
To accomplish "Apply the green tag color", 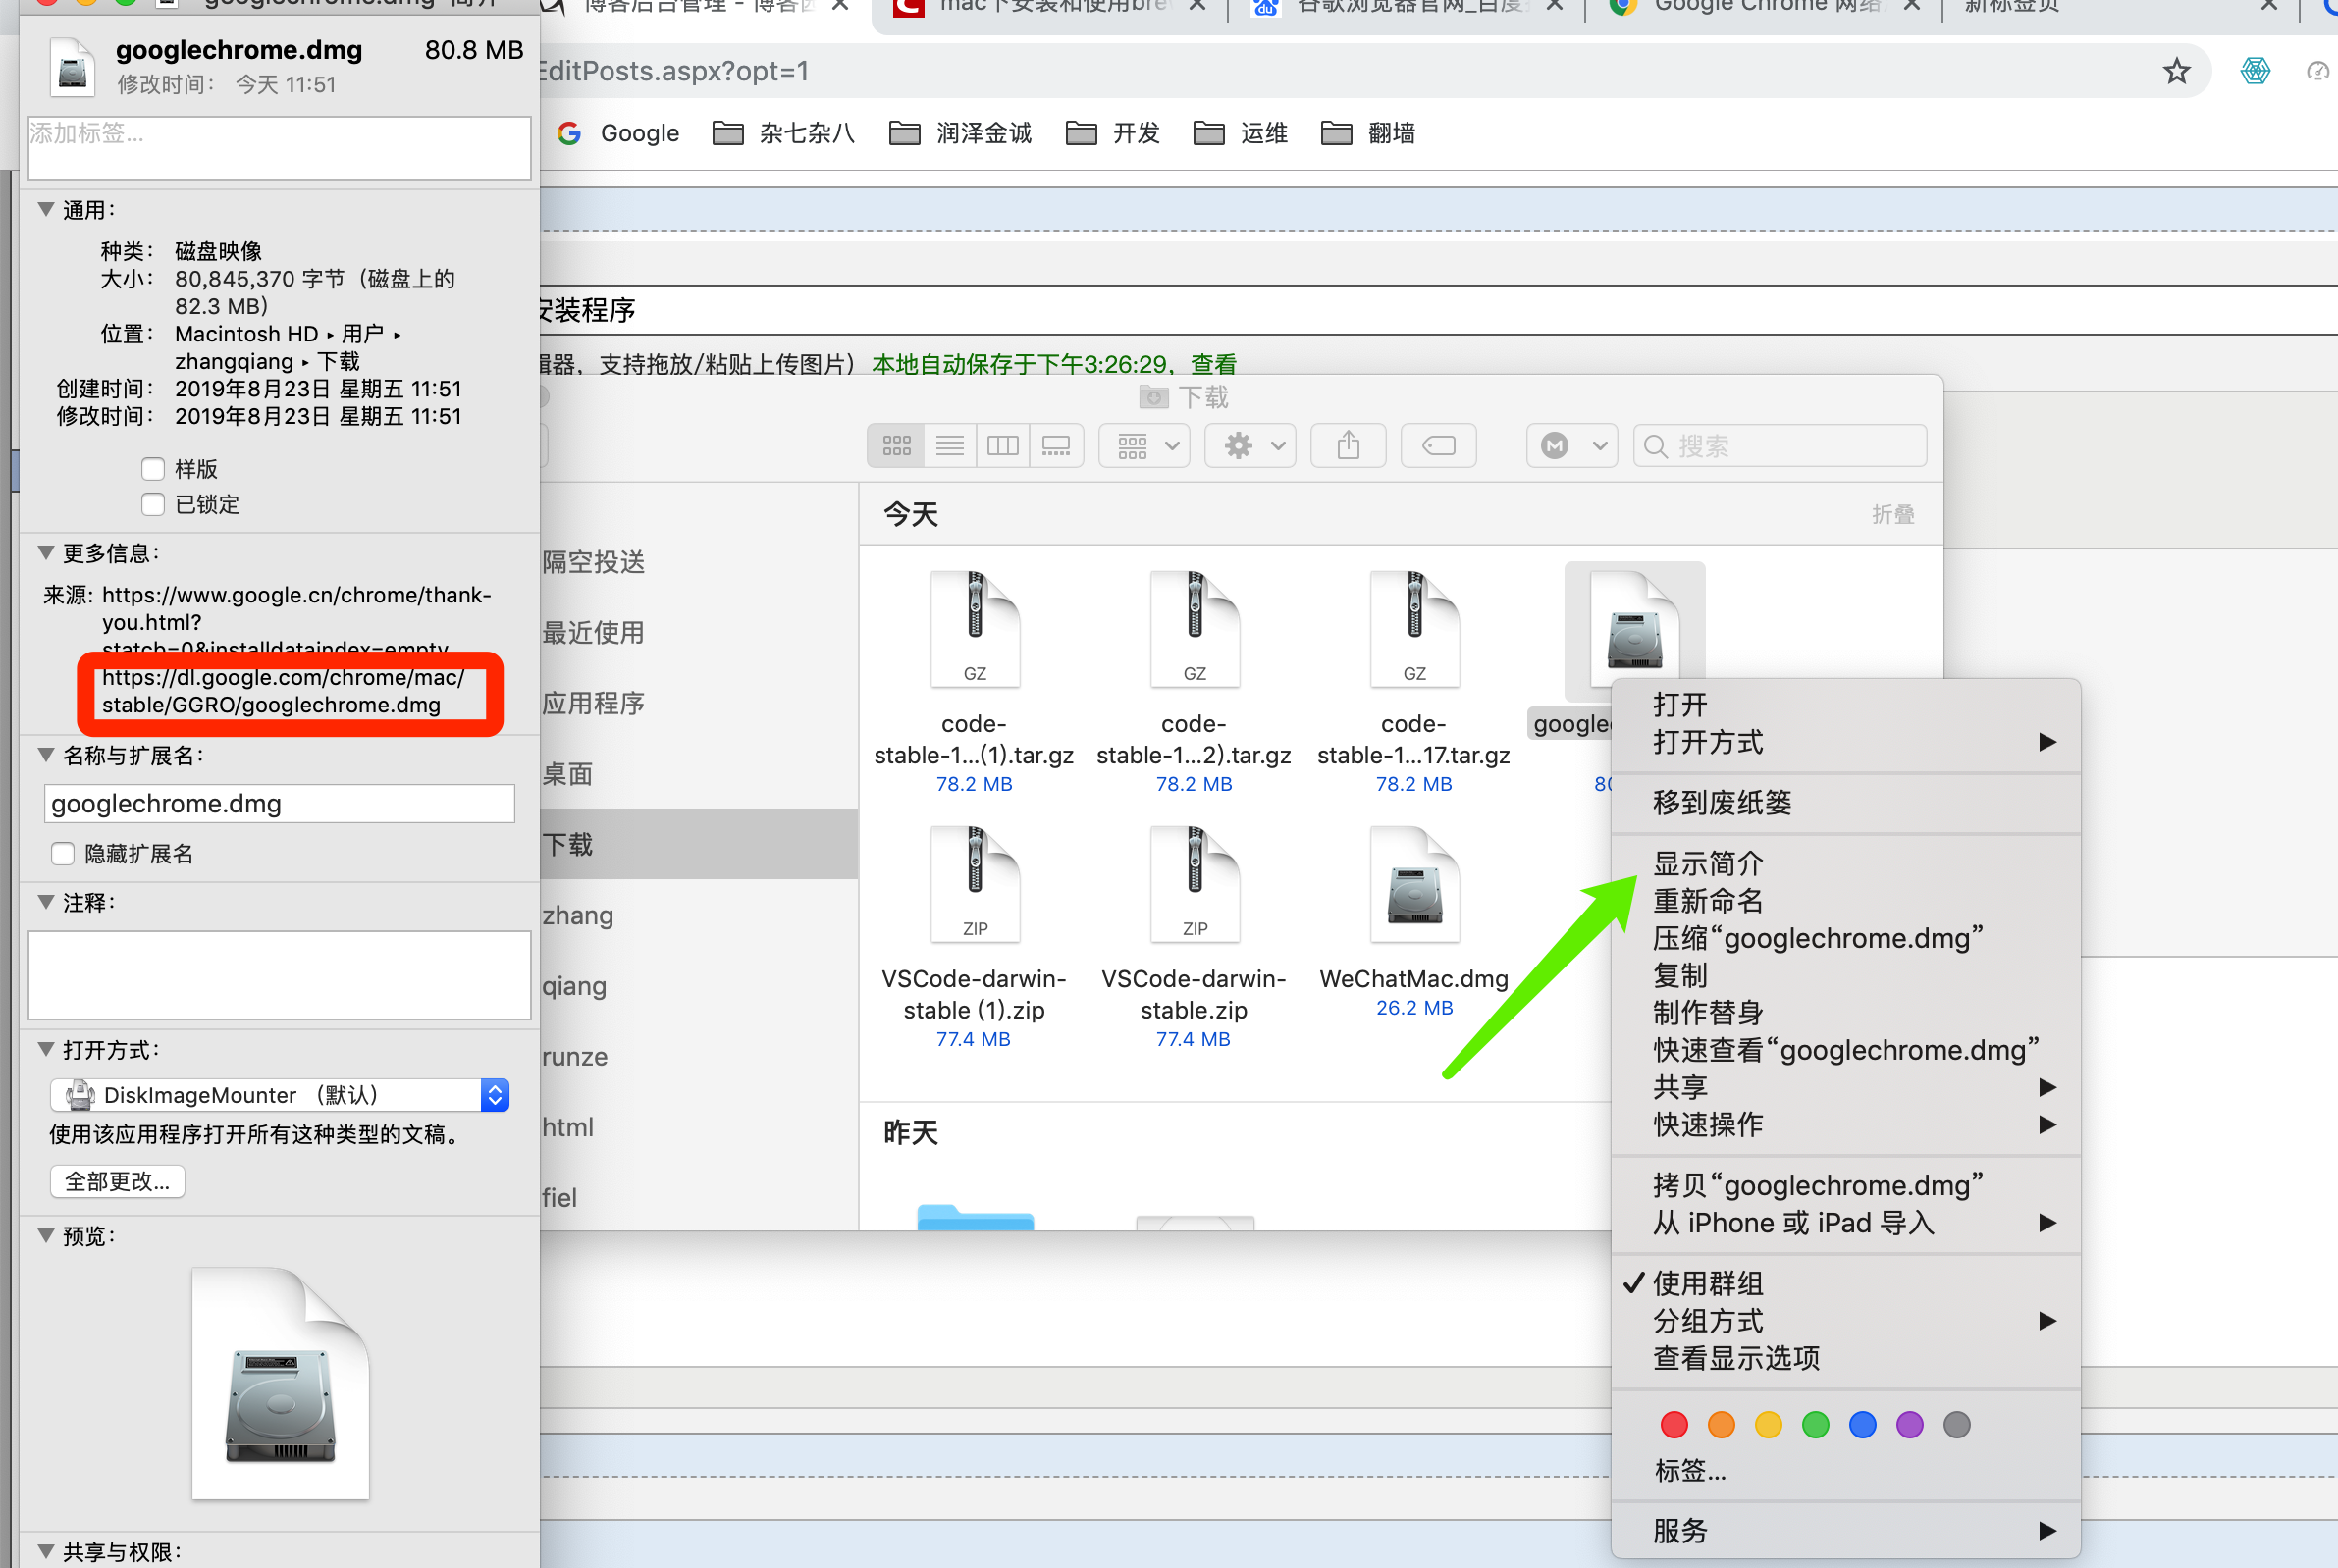I will tap(1815, 1424).
